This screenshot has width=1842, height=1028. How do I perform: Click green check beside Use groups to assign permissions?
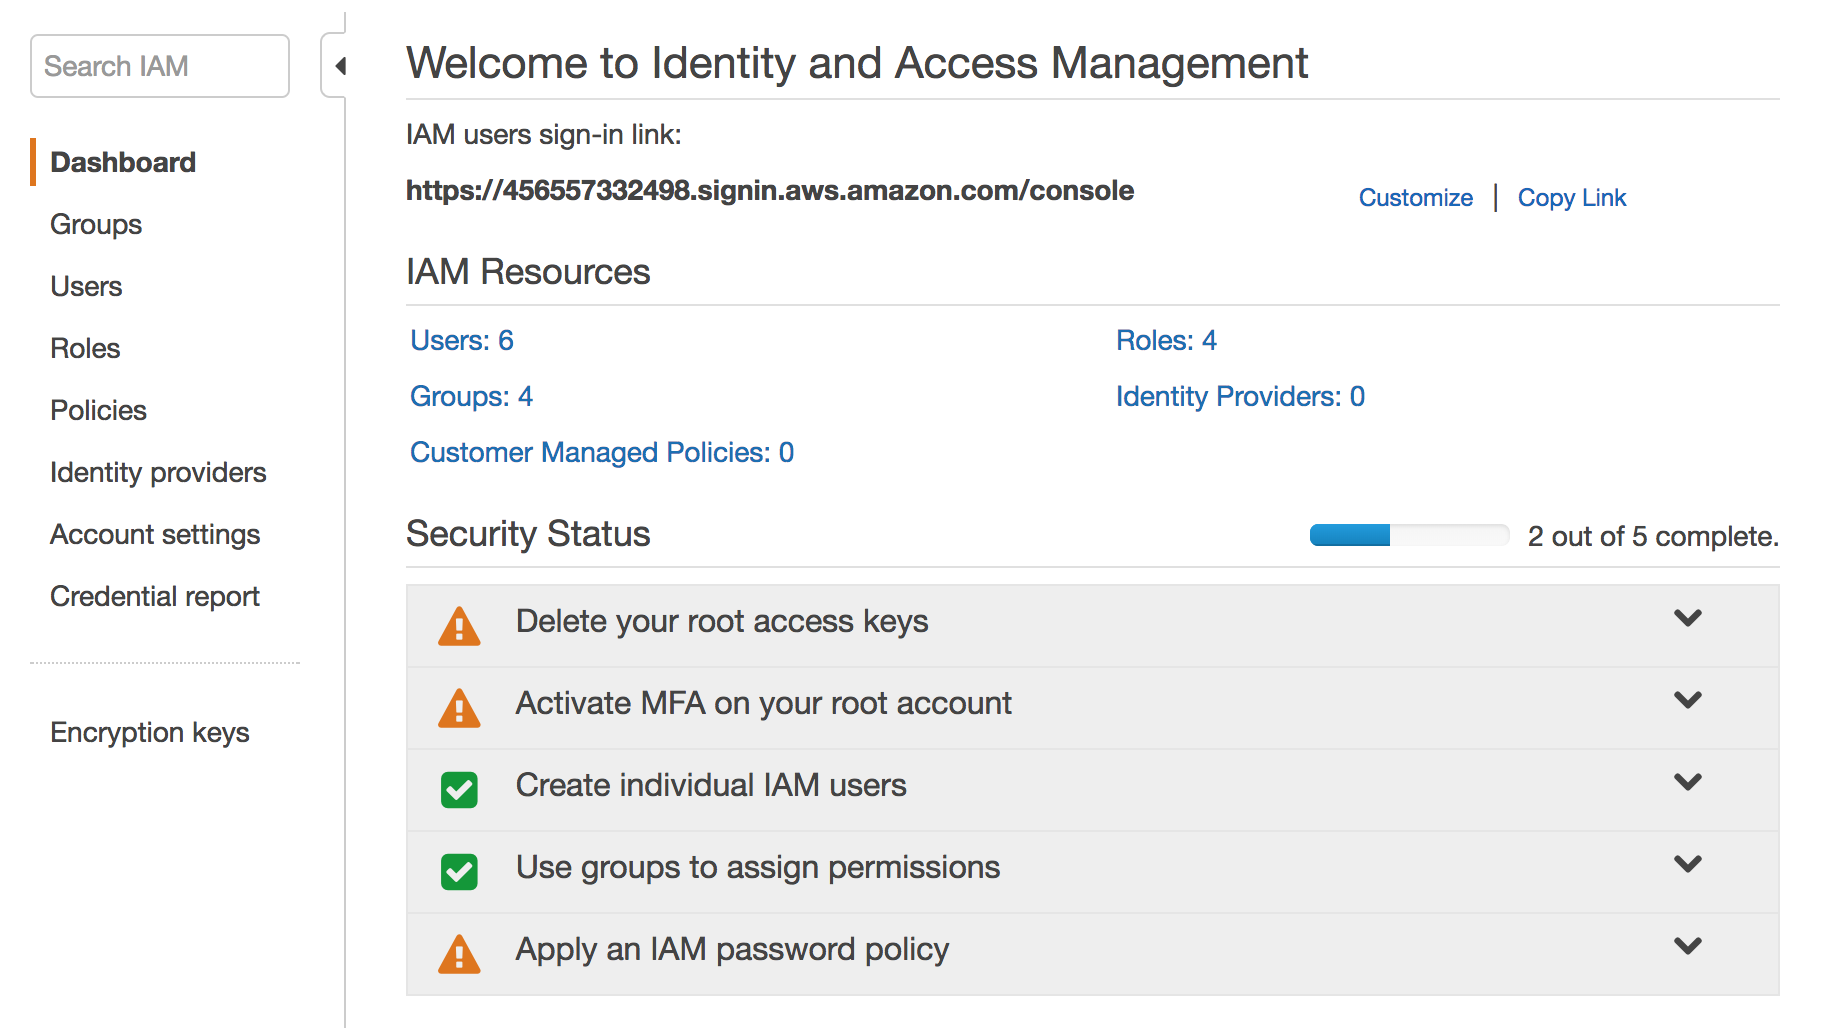459,871
